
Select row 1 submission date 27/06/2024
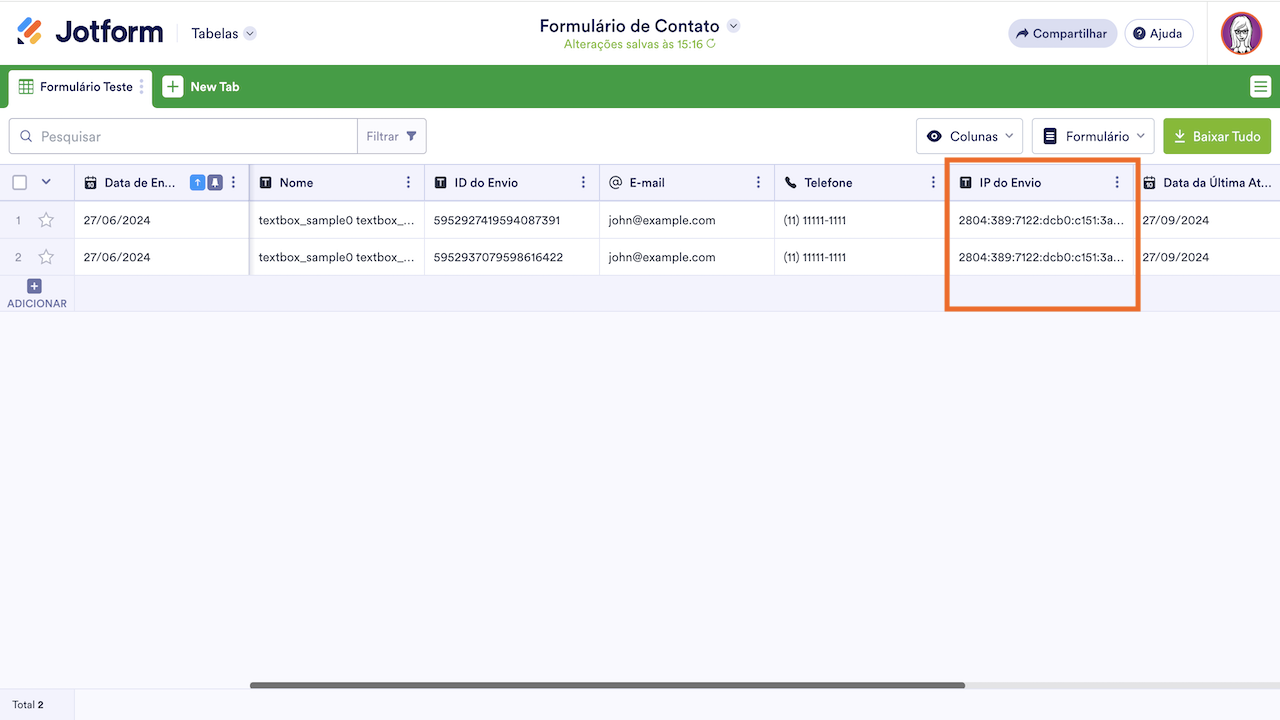point(162,220)
